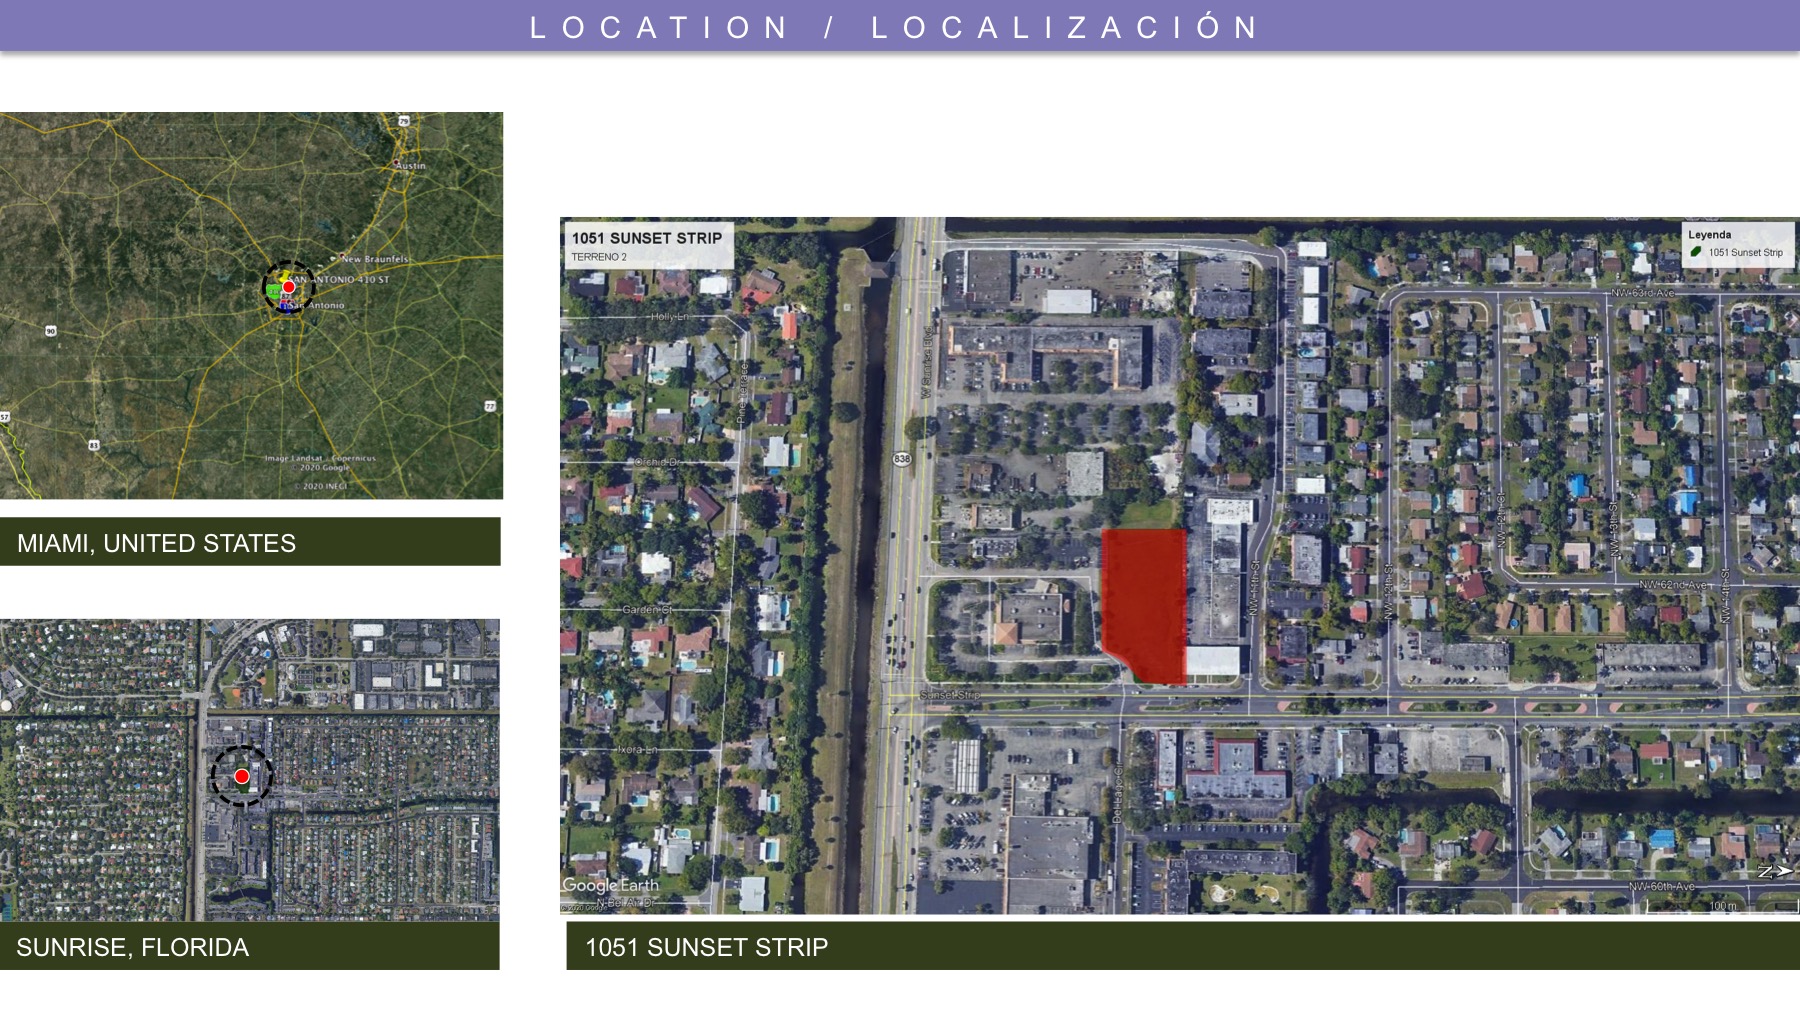This screenshot has width=1800, height=1013.
Task: Select the red highlighted parcel area
Action: click(x=1143, y=600)
